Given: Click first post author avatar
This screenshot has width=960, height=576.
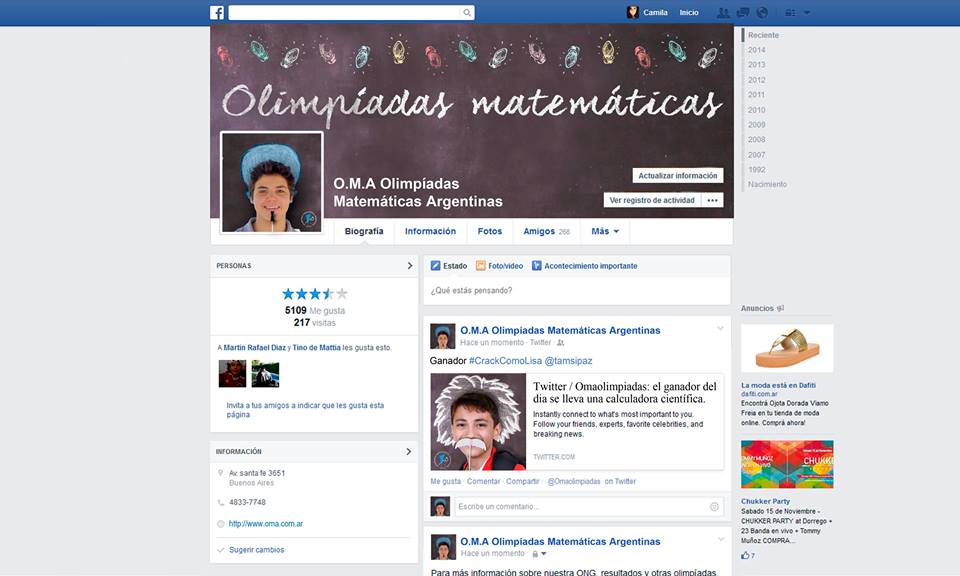Looking at the screenshot, I should [x=443, y=336].
